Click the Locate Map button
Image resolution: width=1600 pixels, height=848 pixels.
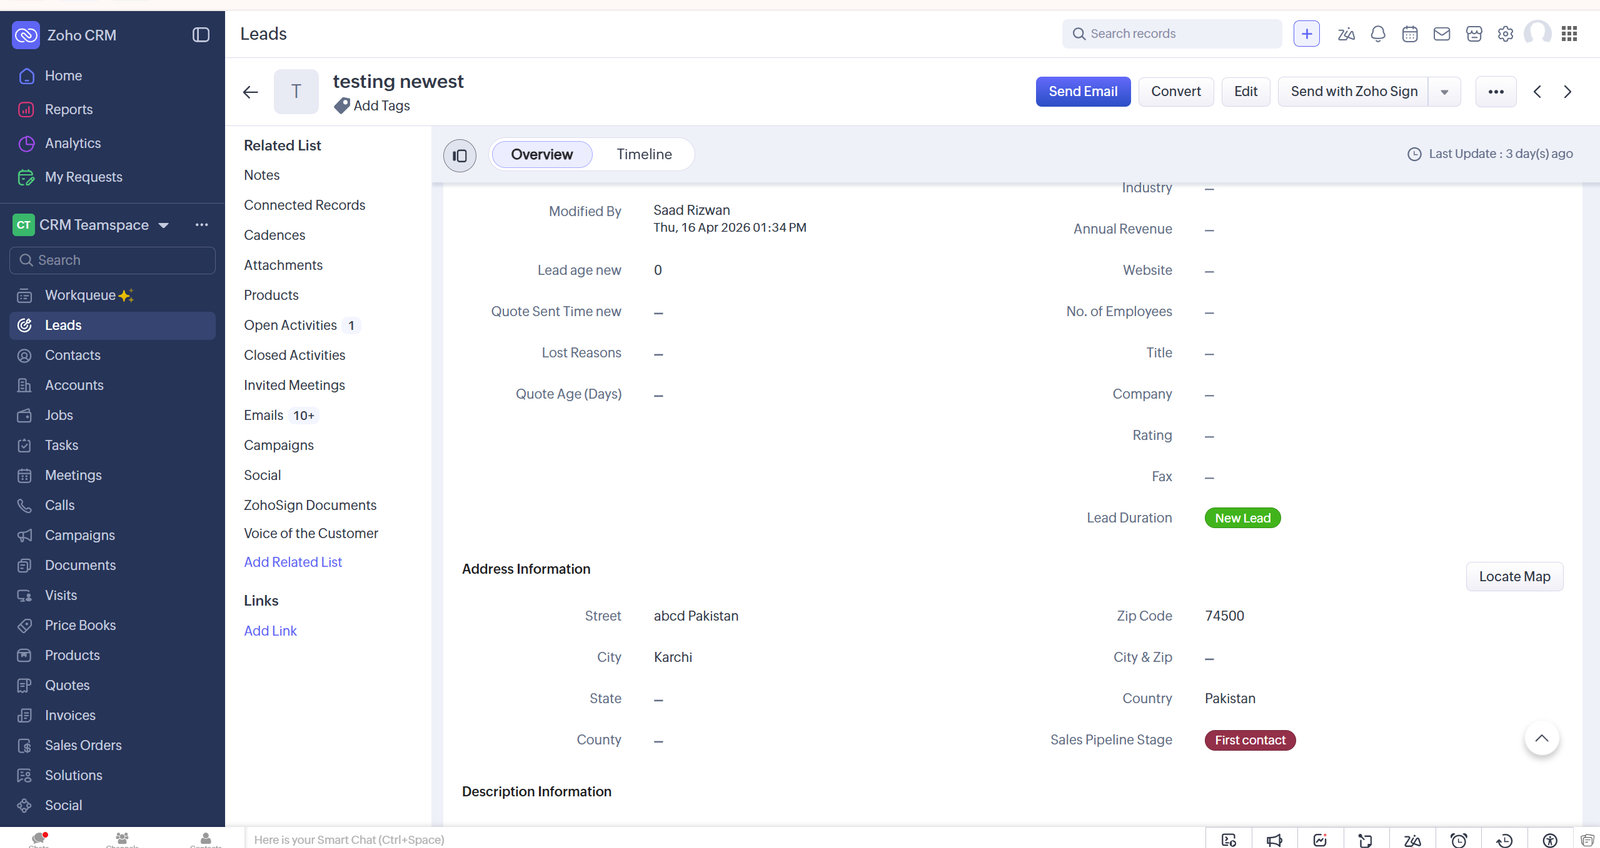(1514, 577)
